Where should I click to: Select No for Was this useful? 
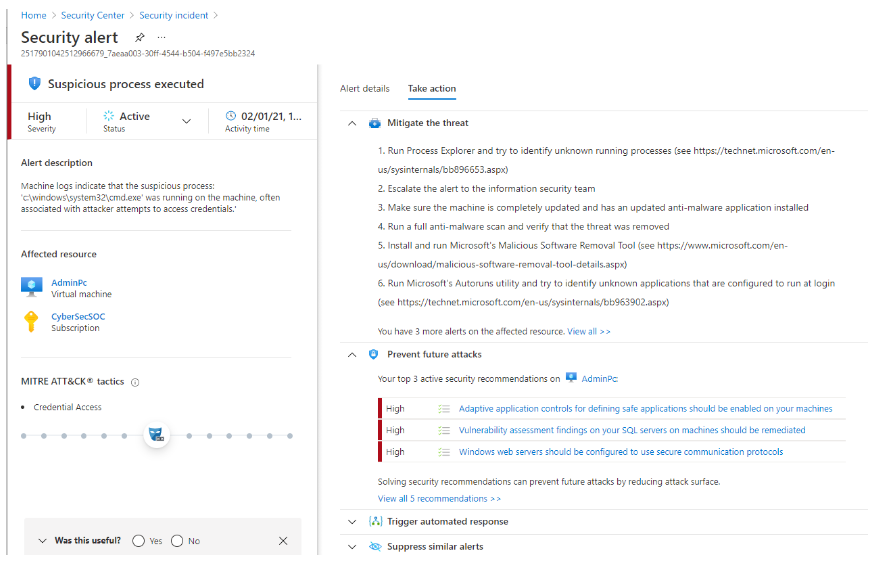[x=177, y=541]
